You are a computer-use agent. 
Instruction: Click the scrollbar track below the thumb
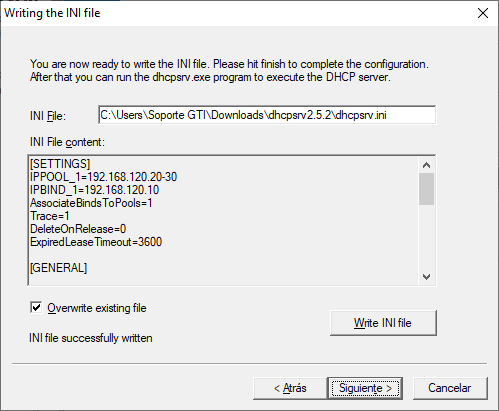pyautogui.click(x=426, y=237)
